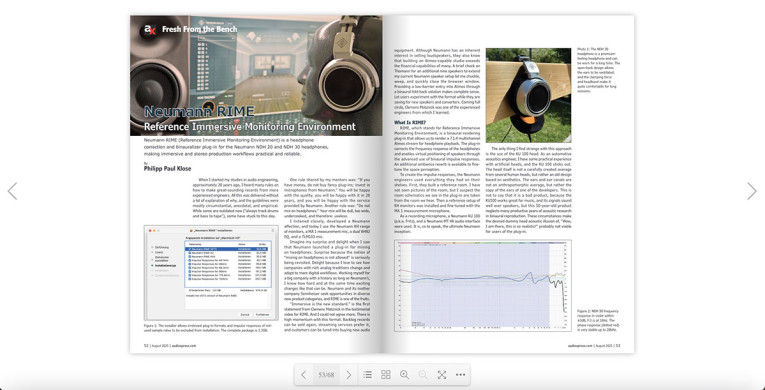Image resolution: width=765 pixels, height=390 pixels.
Task: Flip backward with the large left edge arrow
Action: [12, 191]
